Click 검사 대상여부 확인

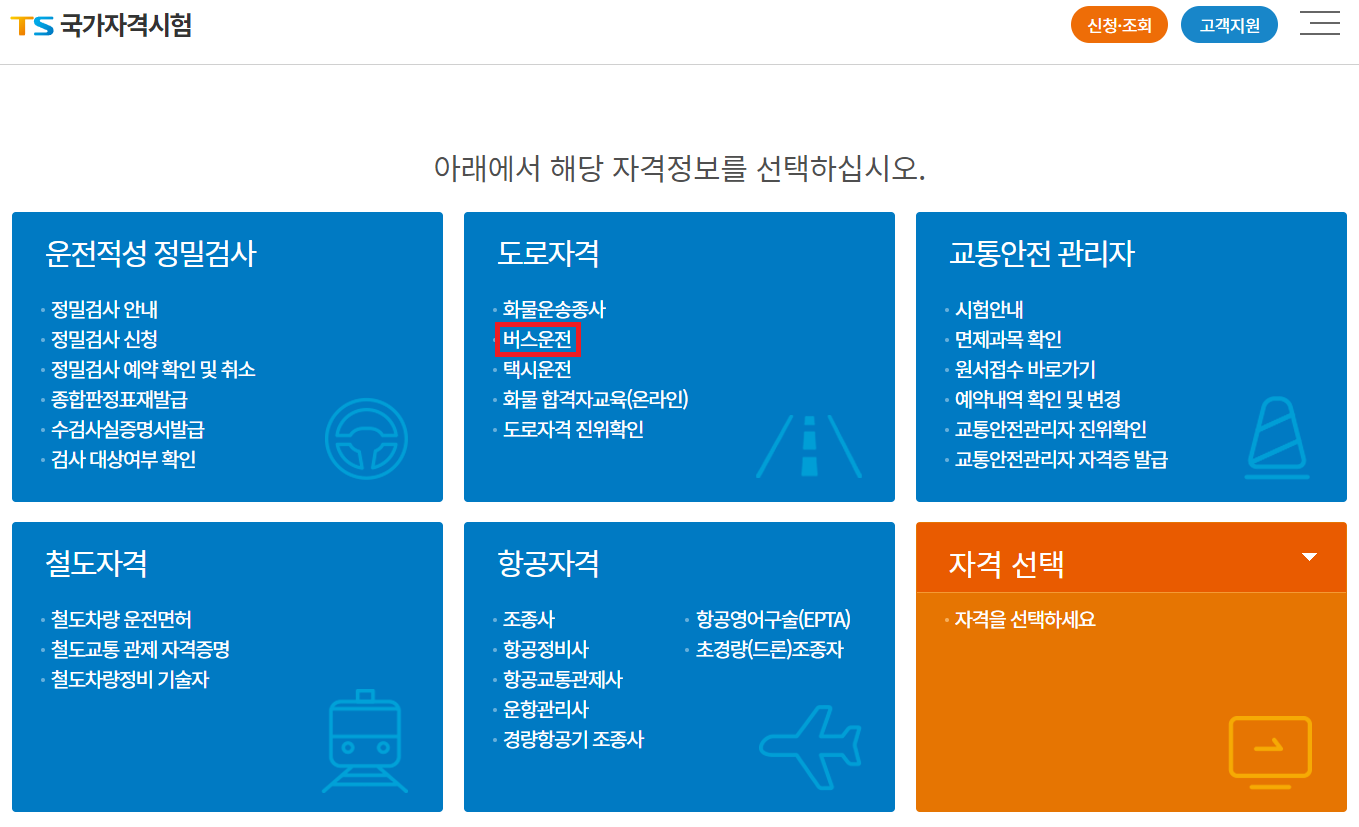(123, 460)
